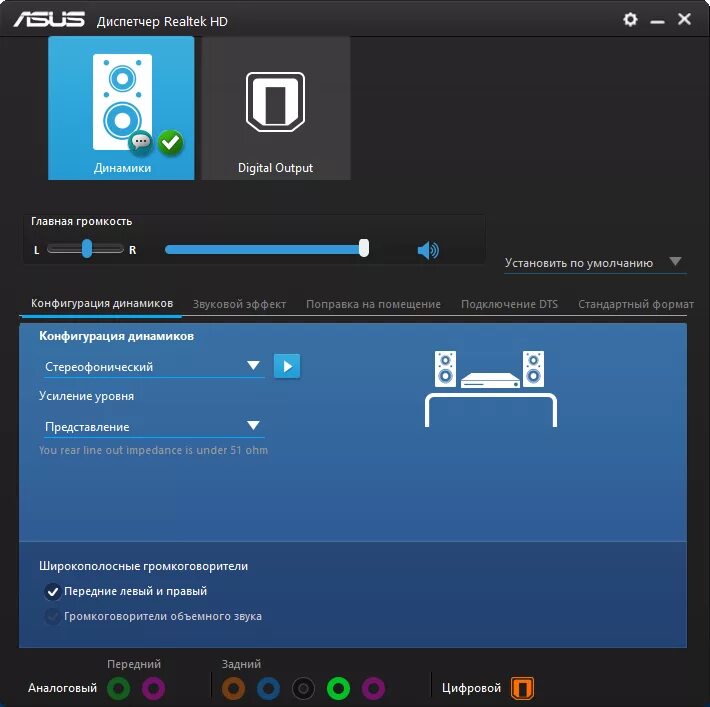Switch to Подключение DTS tab
Image resolution: width=710 pixels, height=707 pixels.
click(x=509, y=304)
